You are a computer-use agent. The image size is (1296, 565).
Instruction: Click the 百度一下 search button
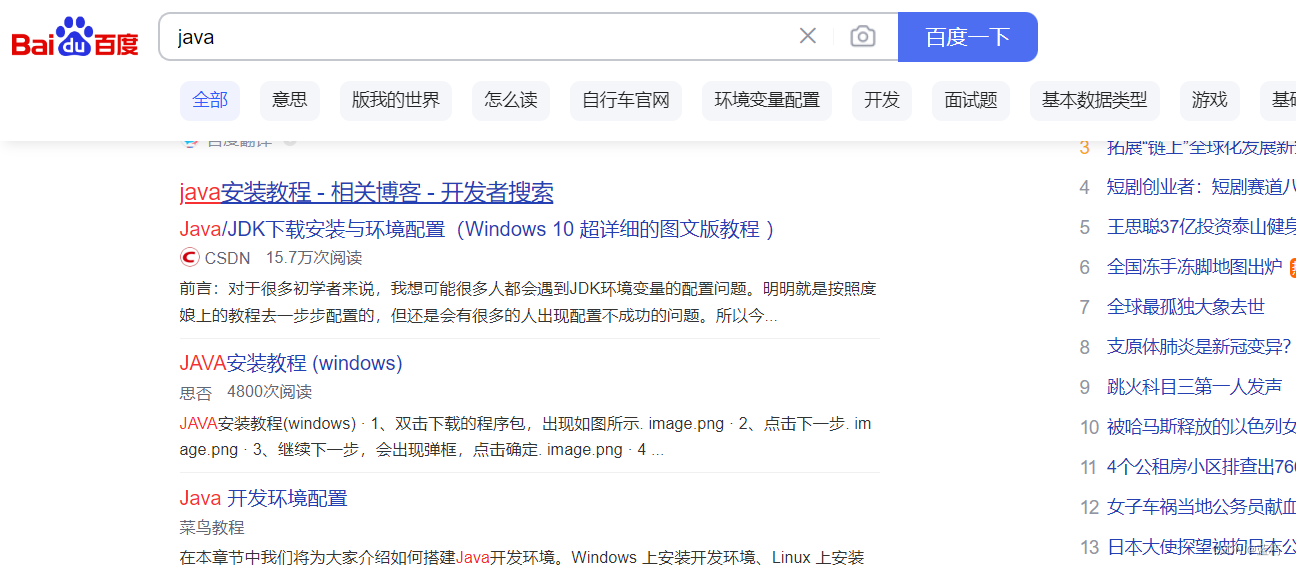point(968,37)
